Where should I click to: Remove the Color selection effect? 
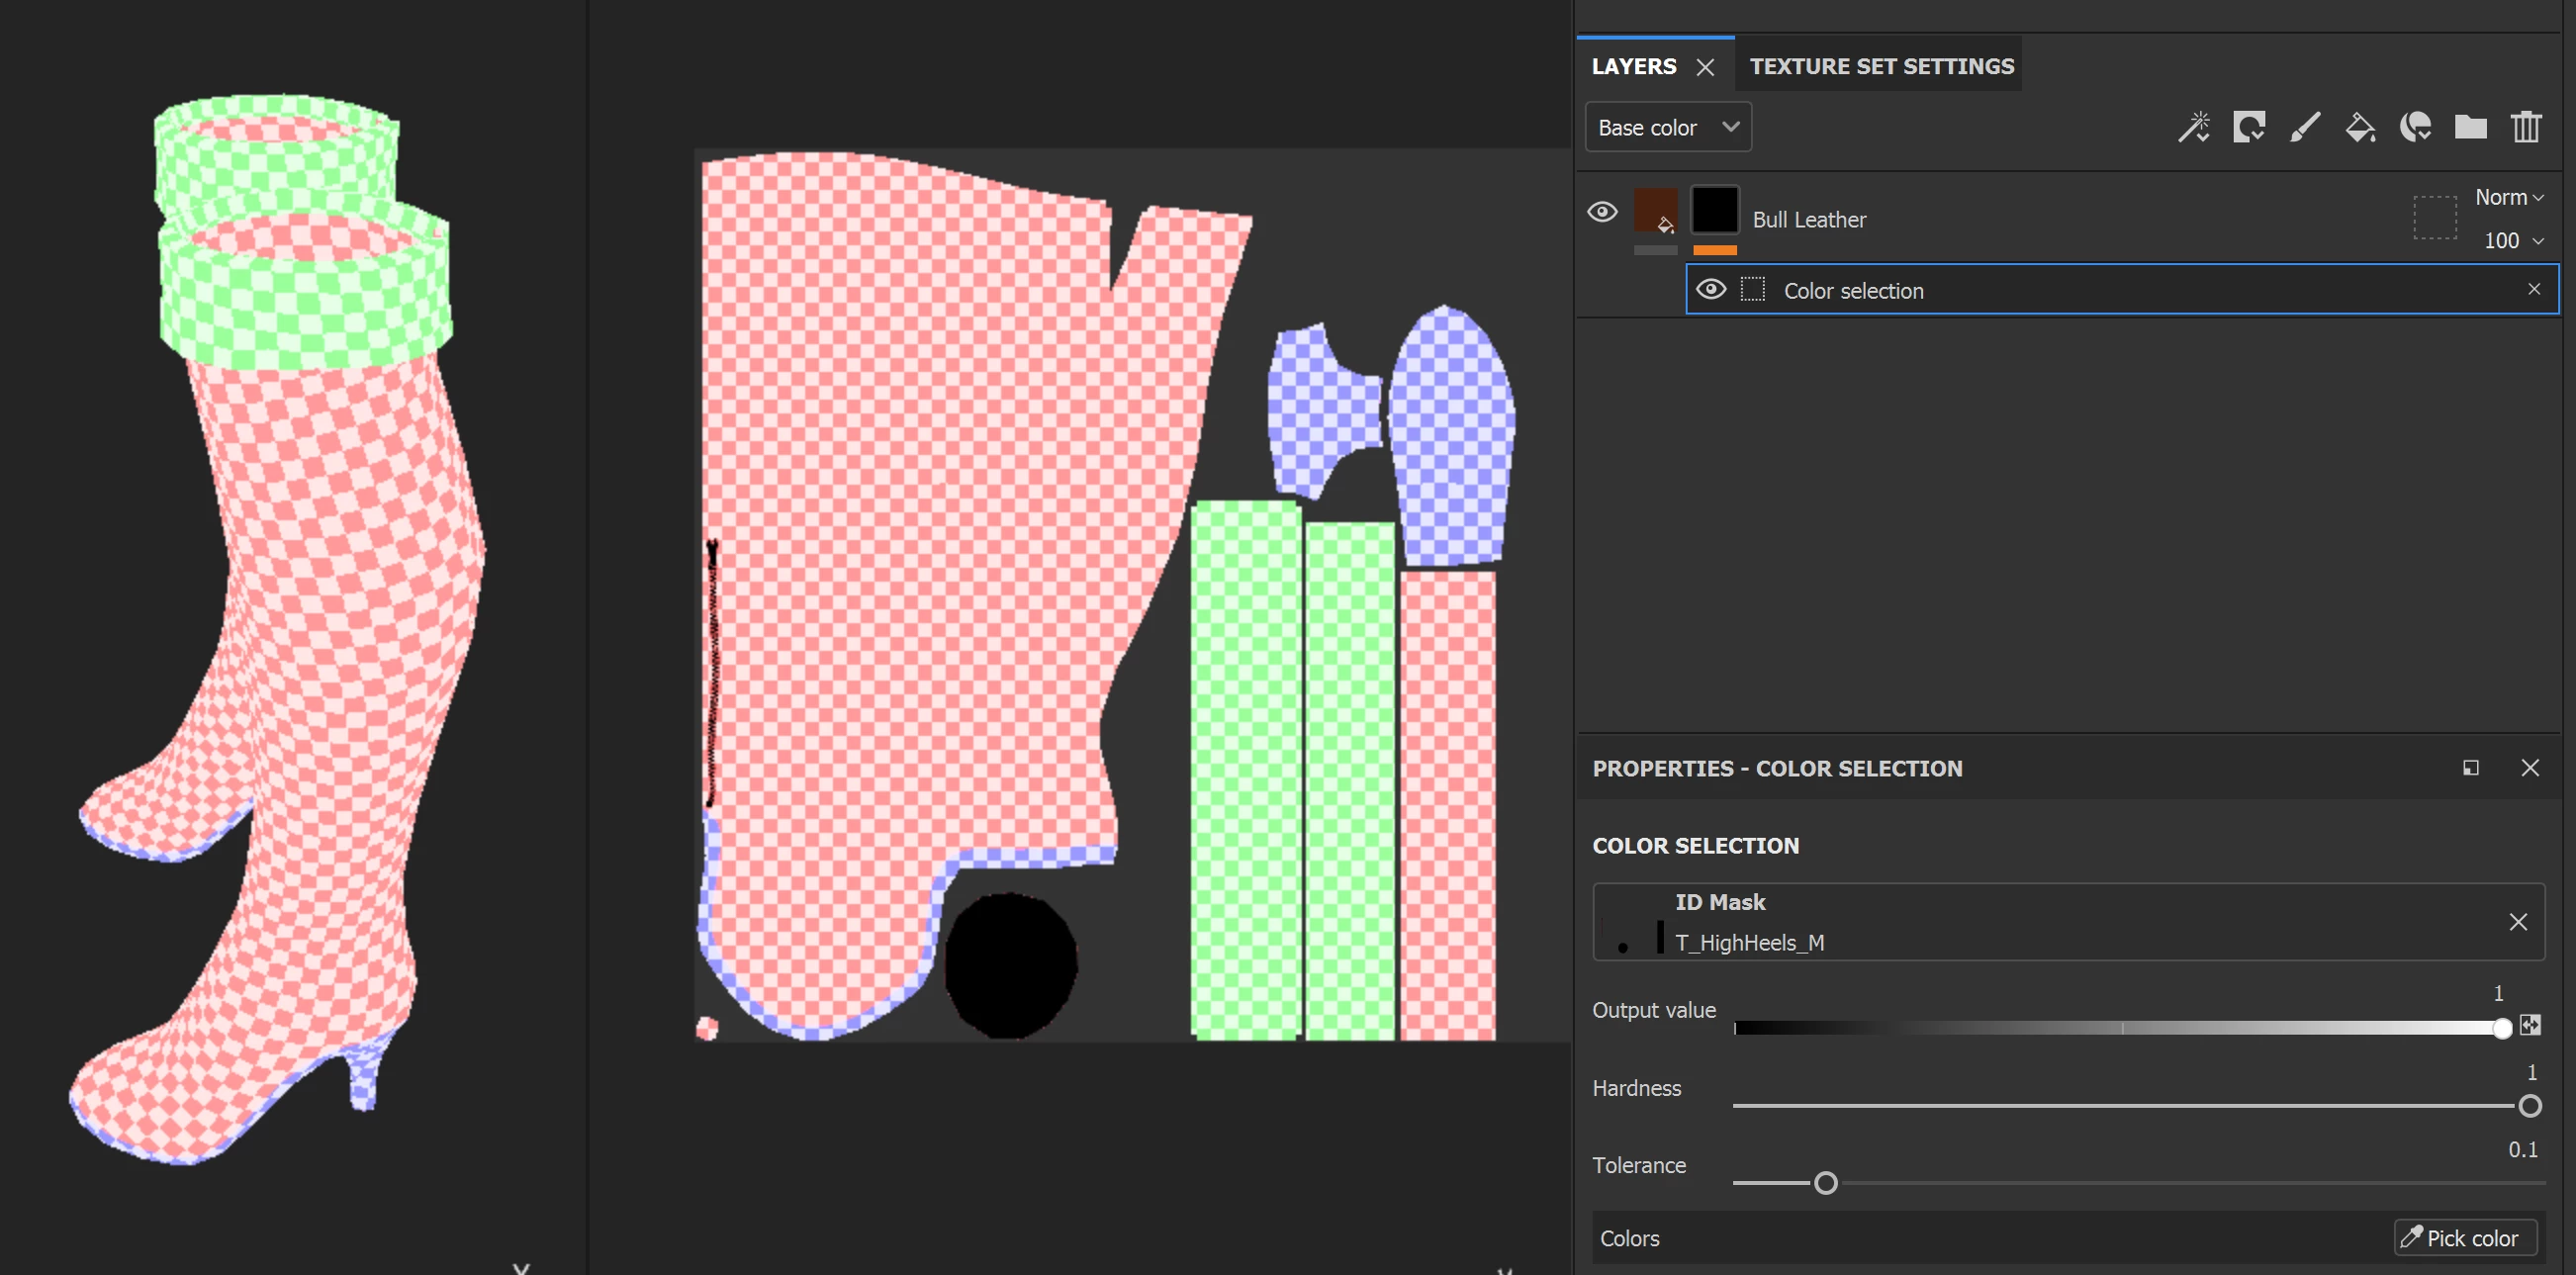point(2534,290)
